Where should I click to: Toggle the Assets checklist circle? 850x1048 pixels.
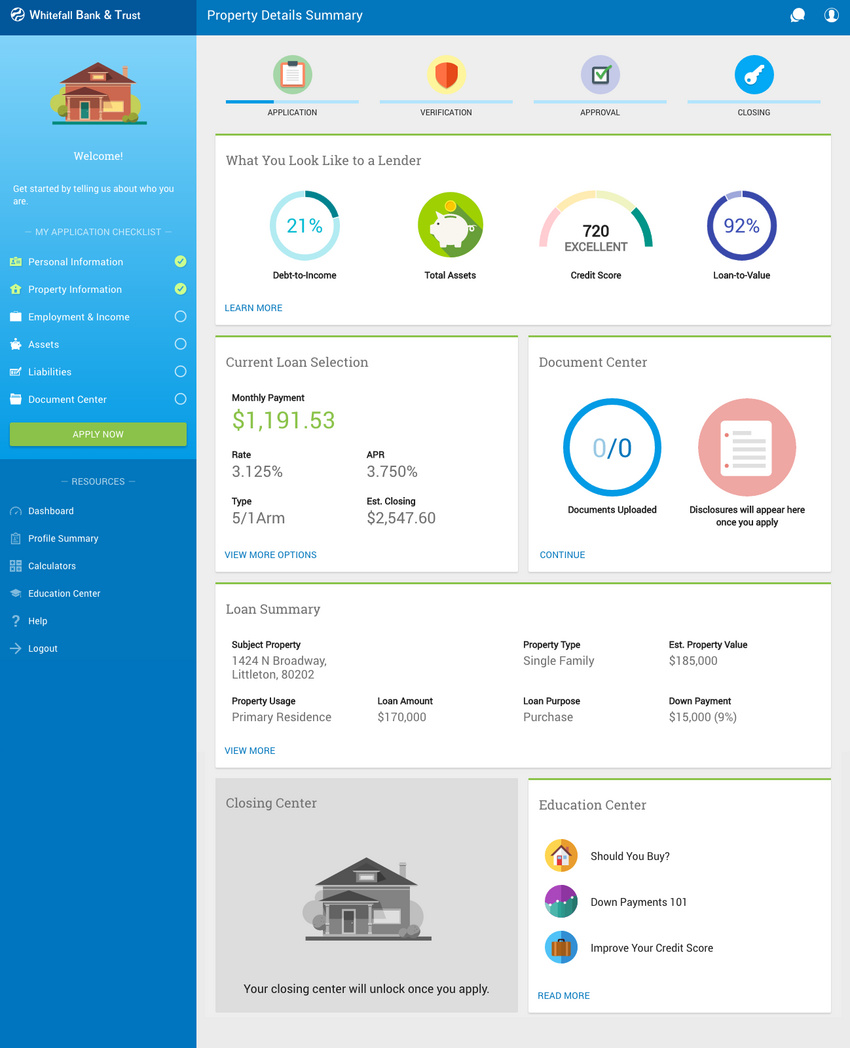coord(180,344)
